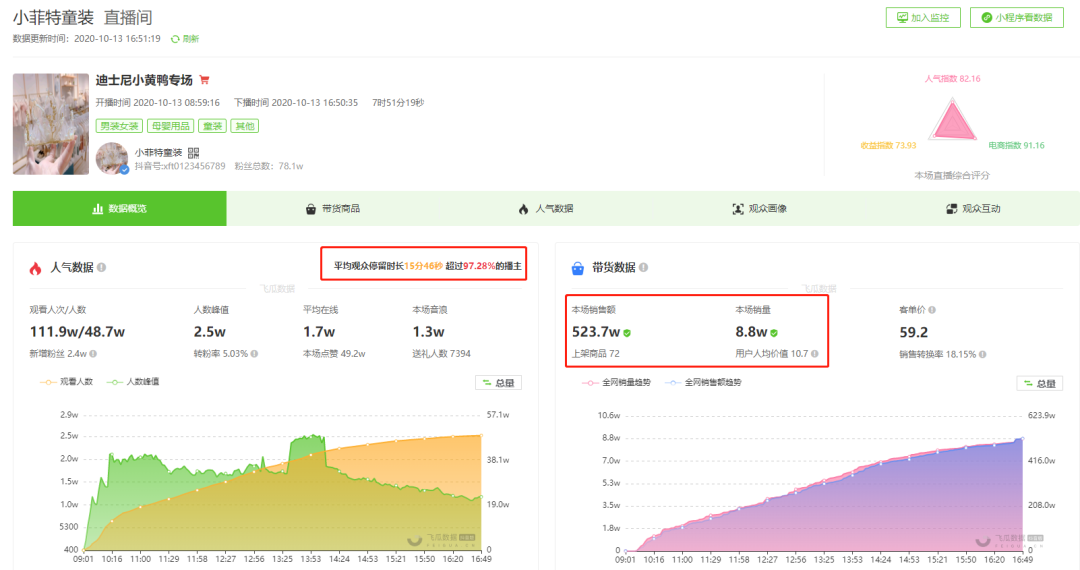Click the 其他 category tag
The width and height of the screenshot is (1080, 570).
tap(245, 126)
